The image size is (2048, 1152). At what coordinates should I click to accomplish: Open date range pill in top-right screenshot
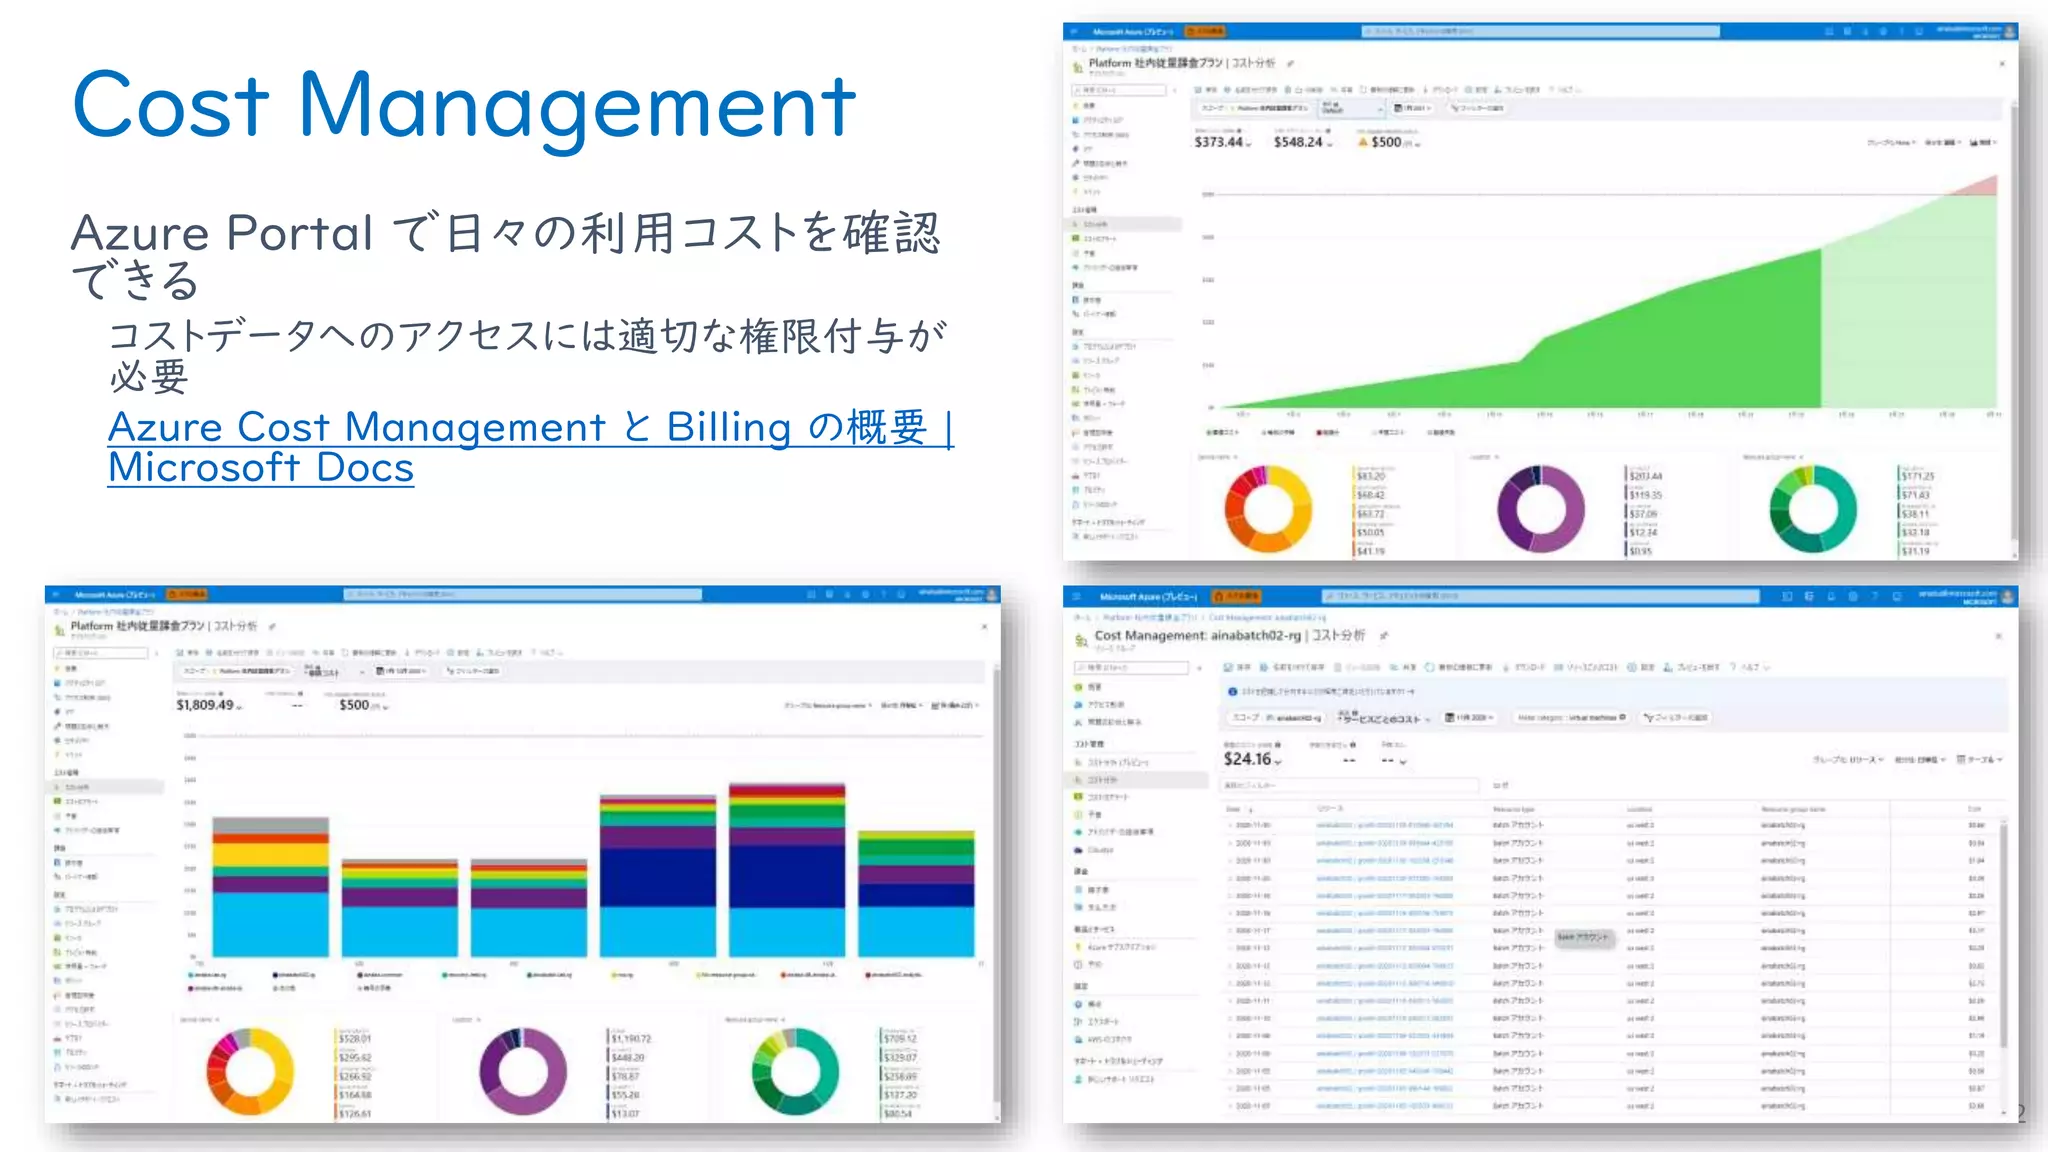click(x=1412, y=108)
